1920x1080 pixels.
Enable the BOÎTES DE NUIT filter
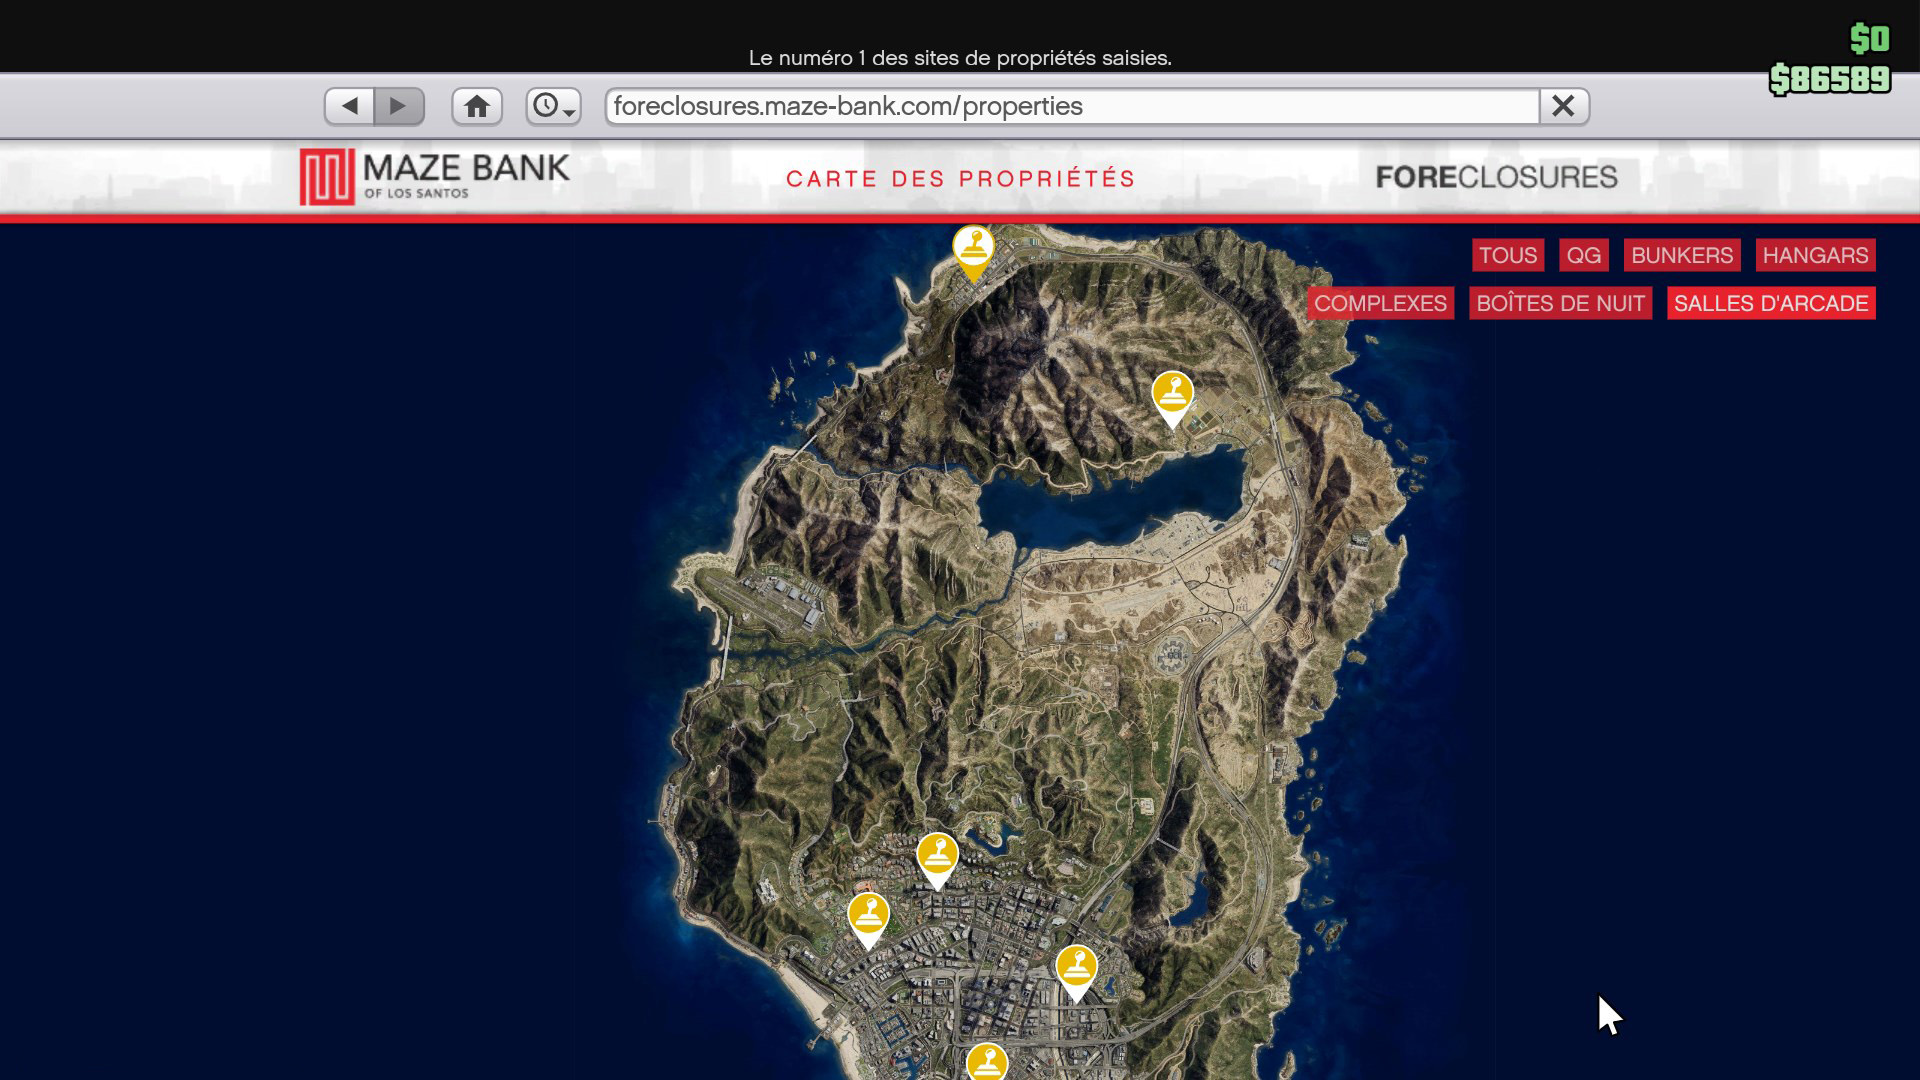click(1560, 303)
